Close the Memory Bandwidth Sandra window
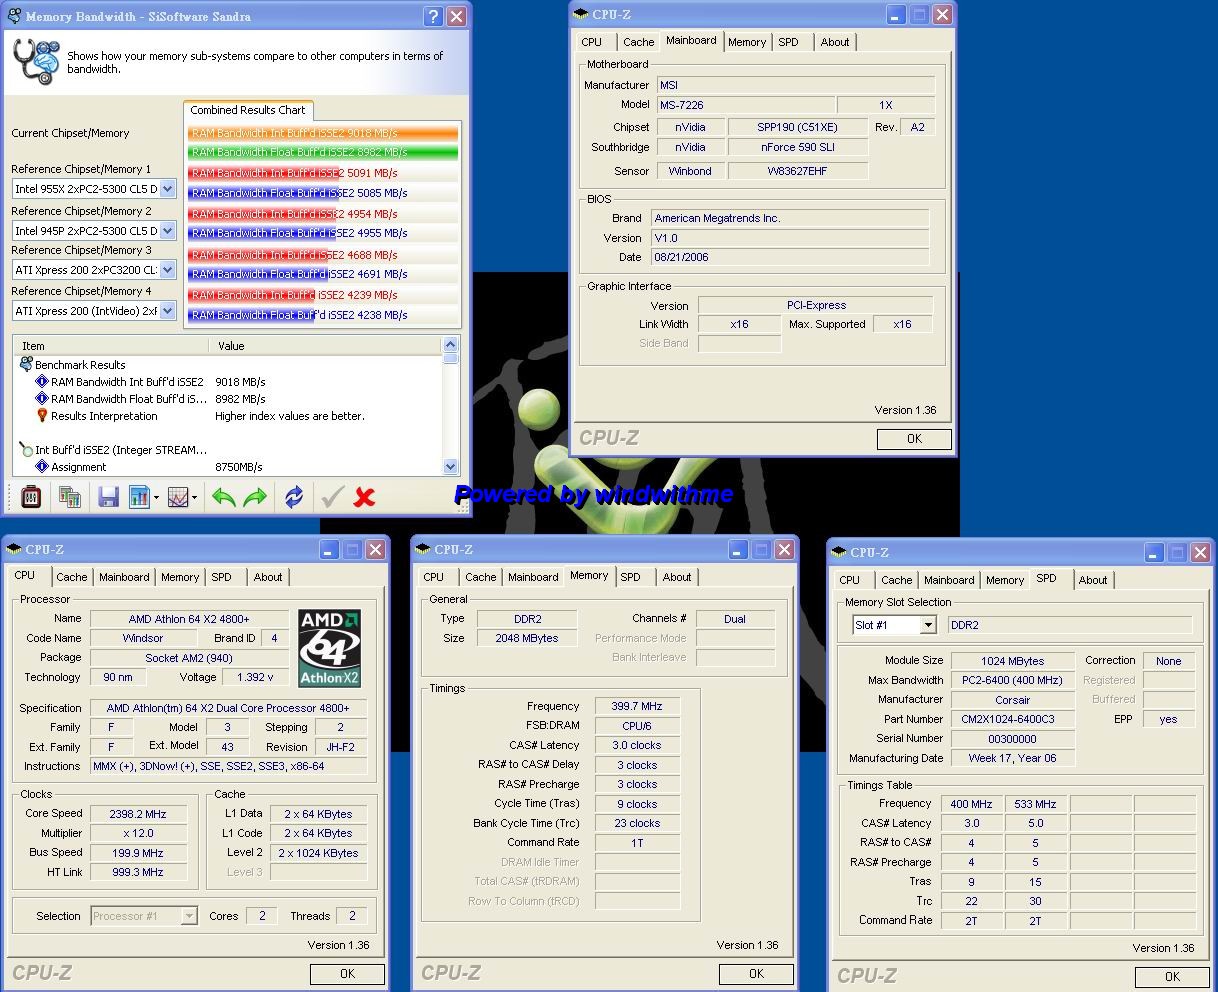The height and width of the screenshot is (992, 1218). click(456, 16)
